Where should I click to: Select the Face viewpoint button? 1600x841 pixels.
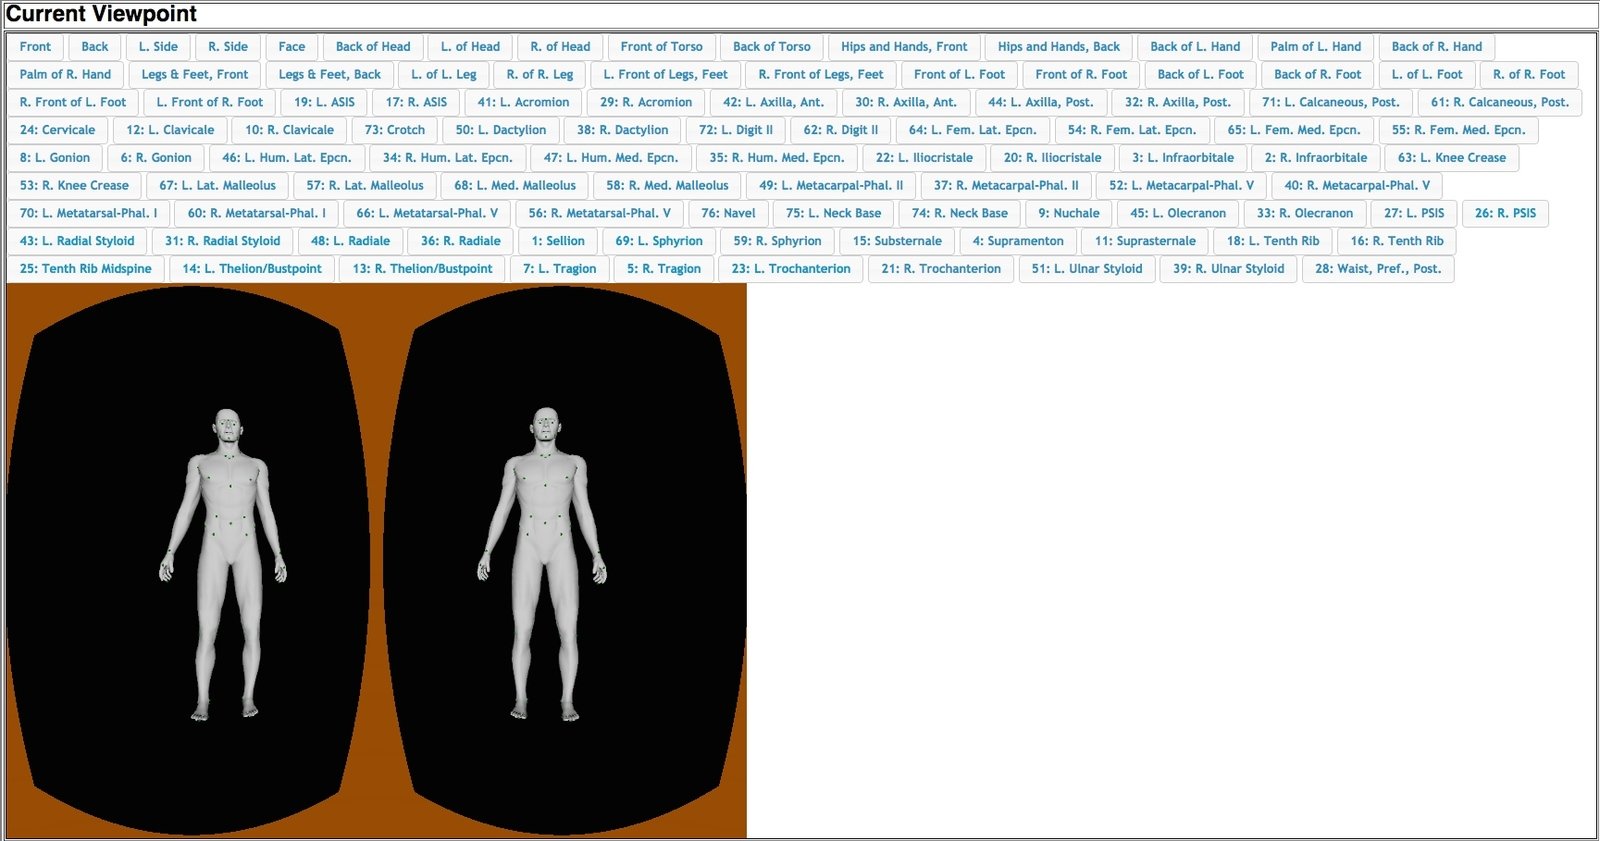pyautogui.click(x=292, y=47)
